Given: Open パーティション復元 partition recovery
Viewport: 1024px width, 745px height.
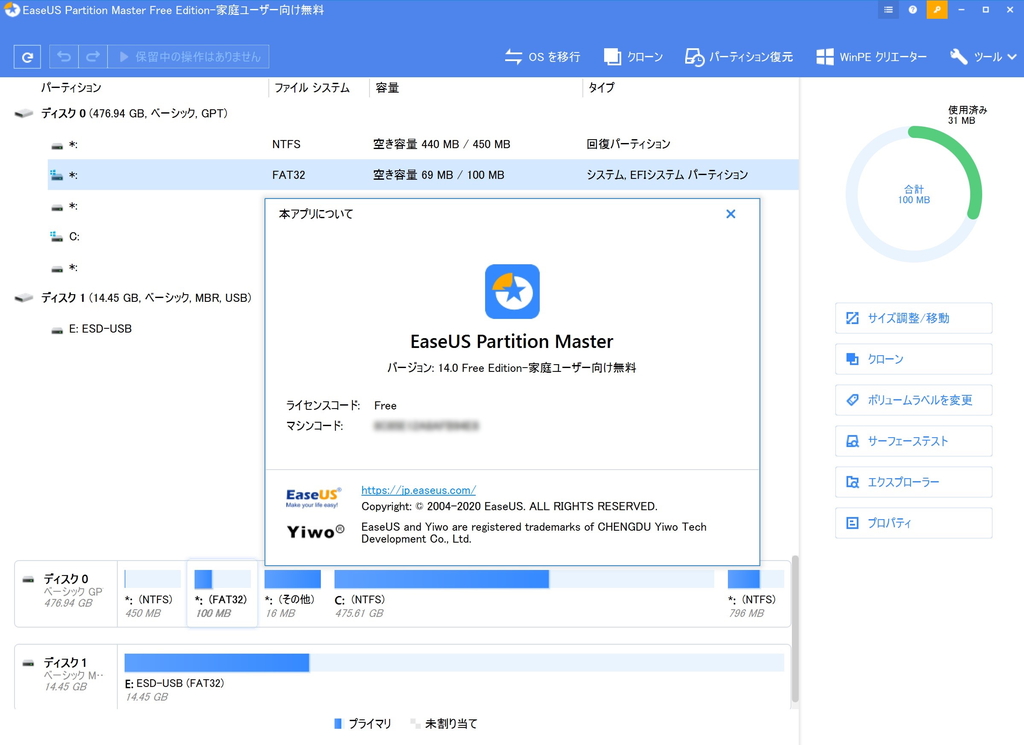Looking at the screenshot, I should (738, 57).
